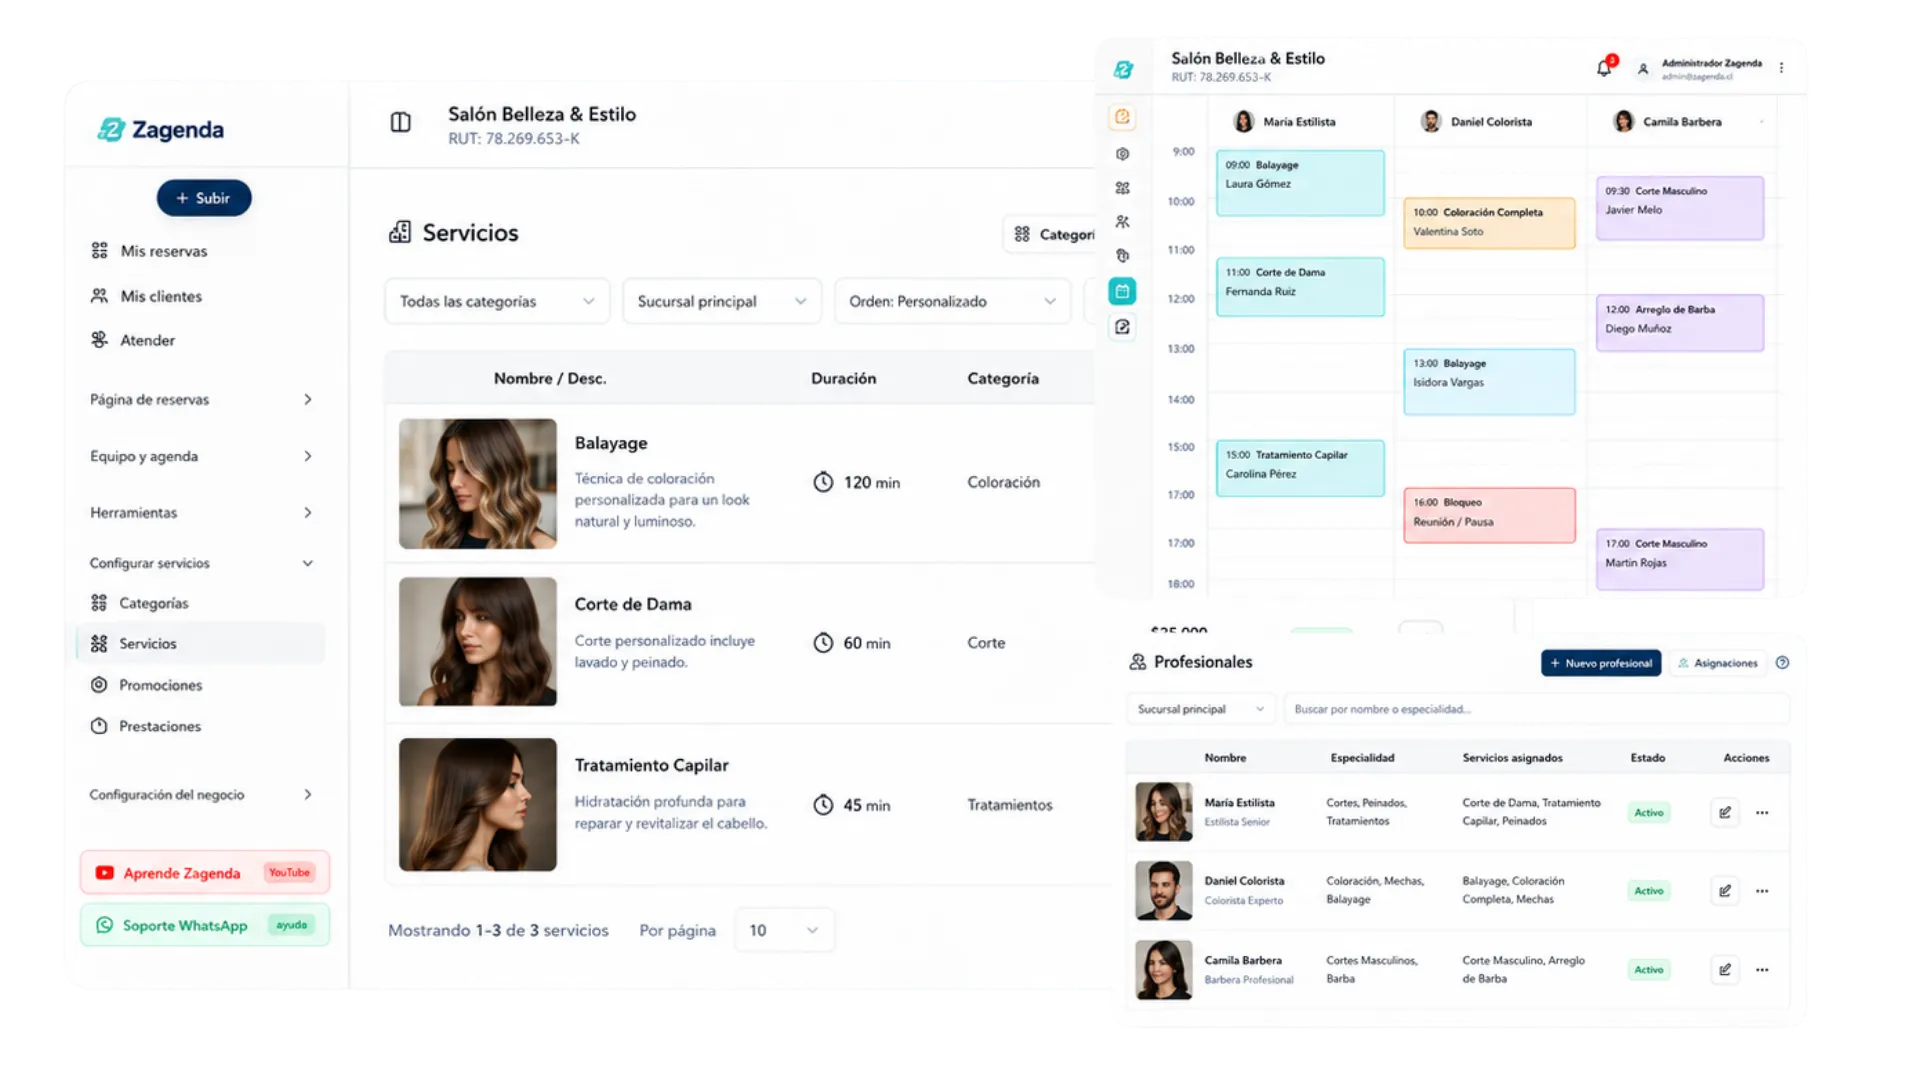Open Mis reservas in the sidebar
1920x1080 pixels.
(x=150, y=251)
